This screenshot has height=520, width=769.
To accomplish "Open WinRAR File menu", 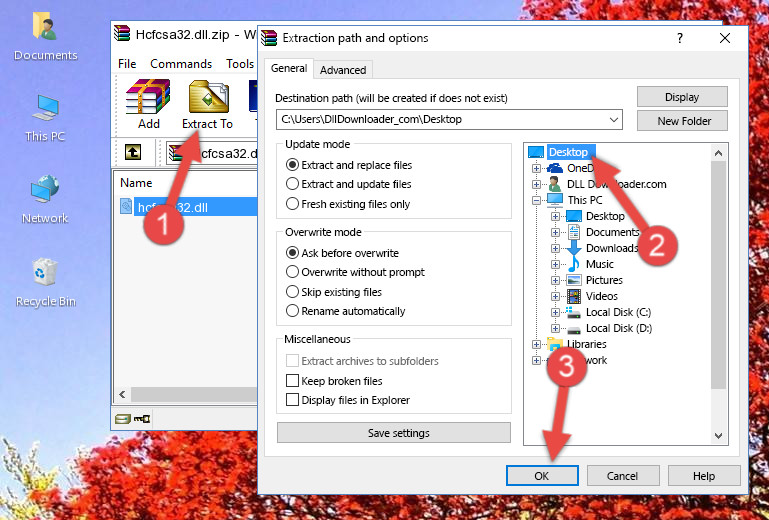I will pos(127,64).
